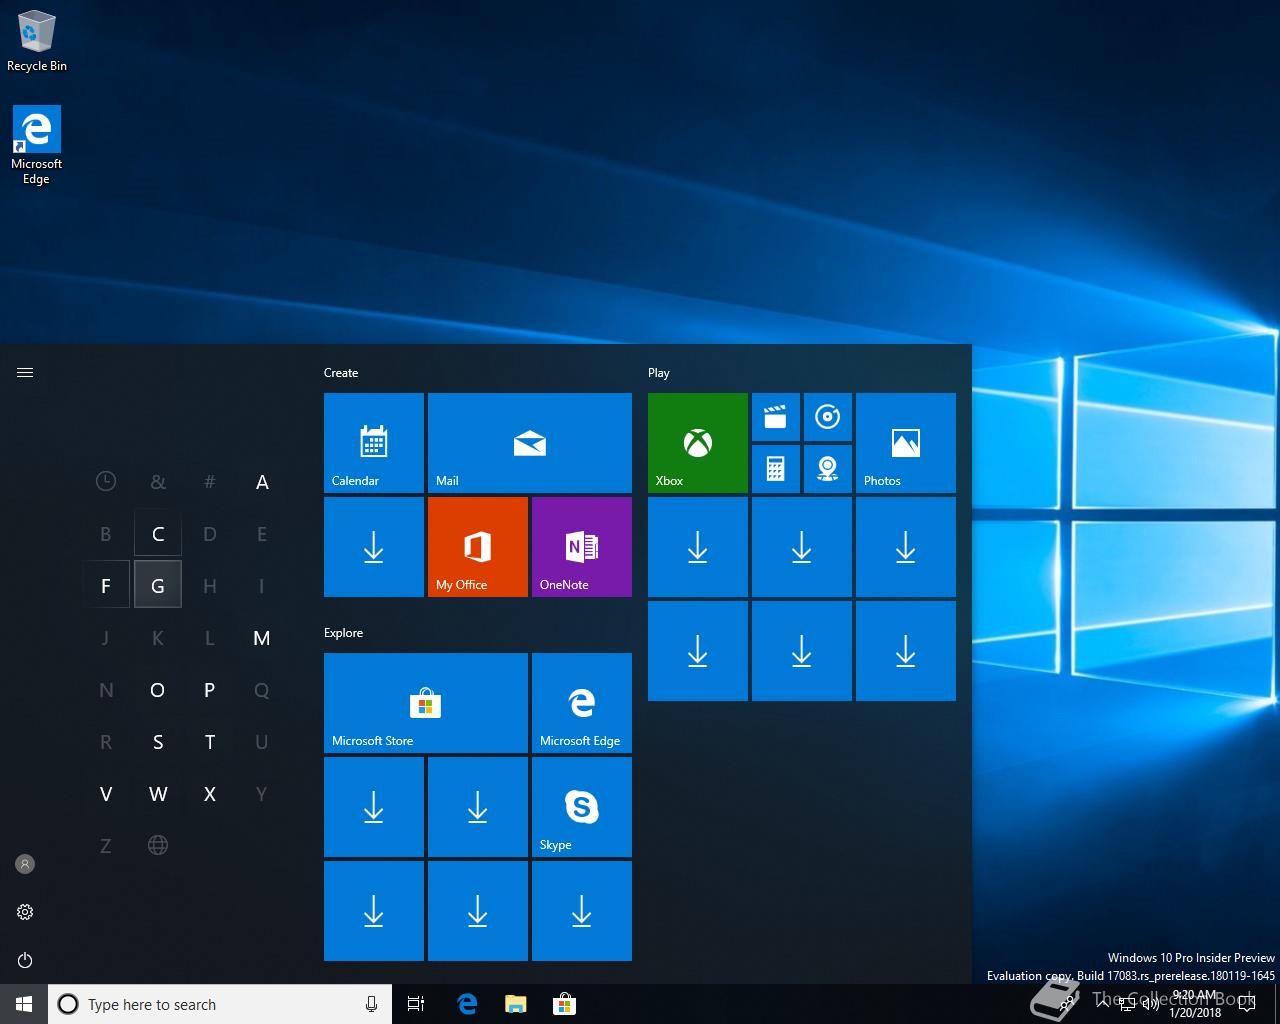Jump to letter V in app list
This screenshot has width=1280, height=1024.
click(x=106, y=794)
